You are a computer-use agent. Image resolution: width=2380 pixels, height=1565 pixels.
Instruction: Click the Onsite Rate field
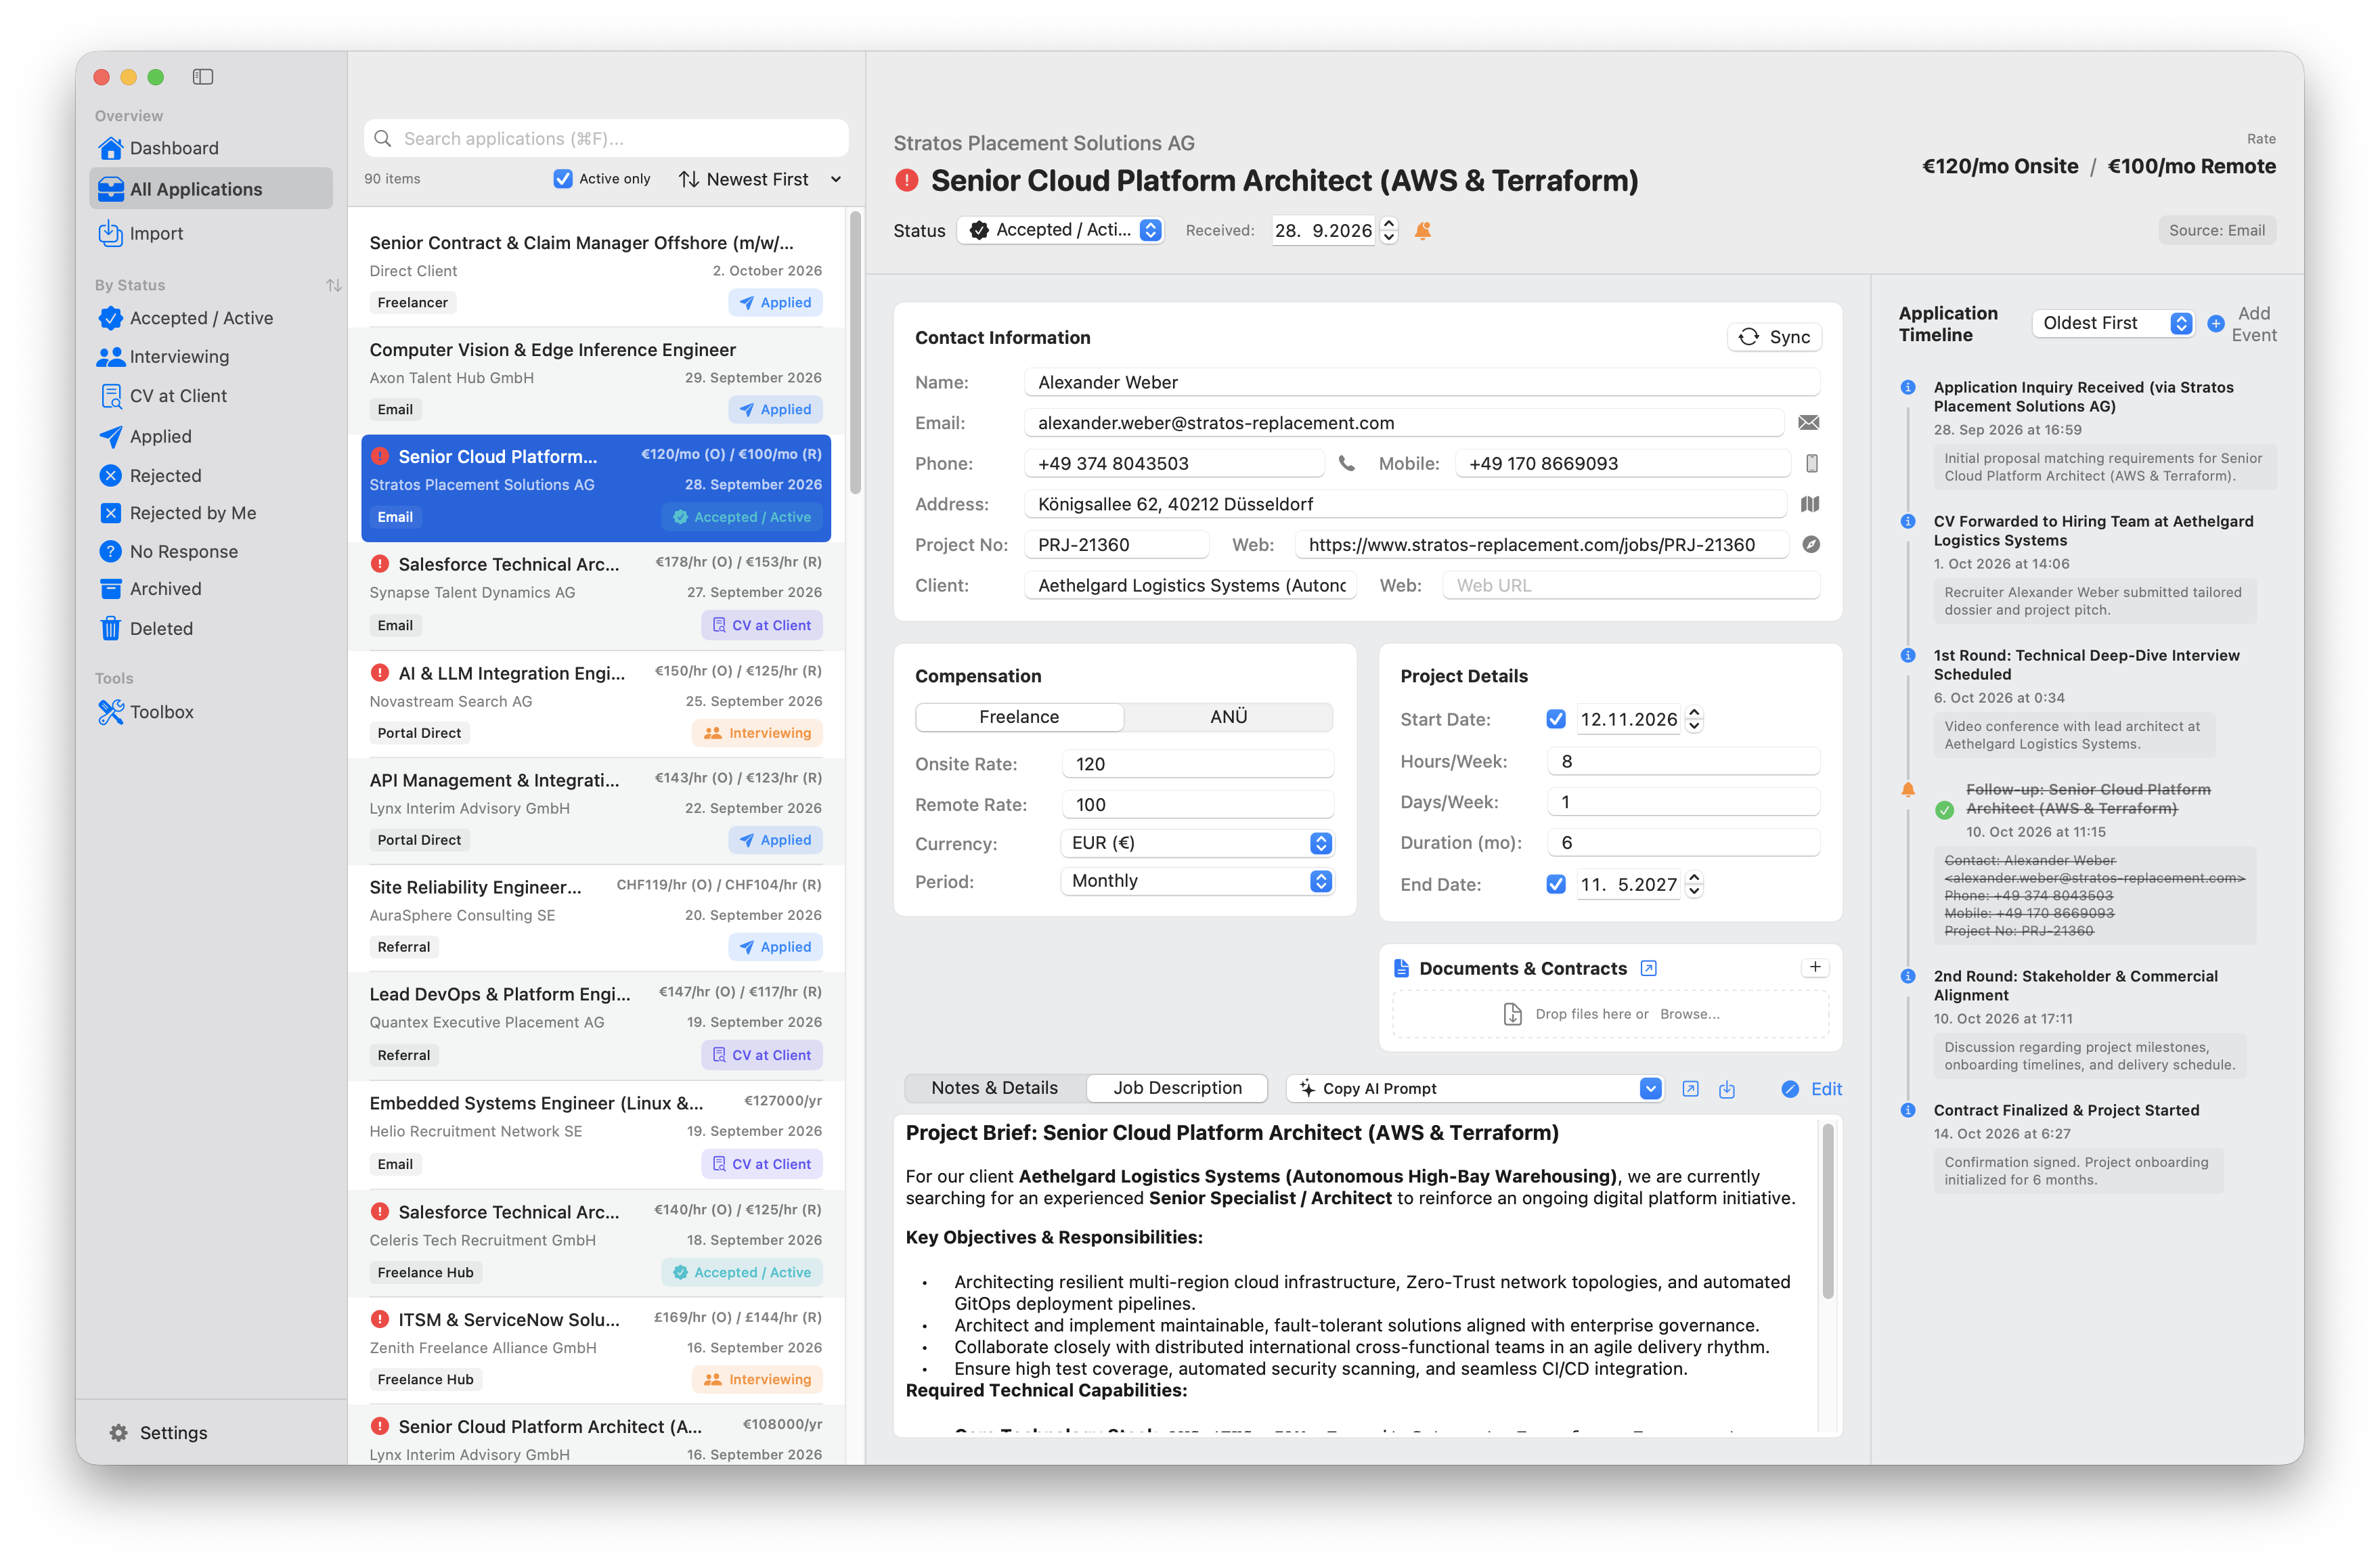pos(1197,764)
